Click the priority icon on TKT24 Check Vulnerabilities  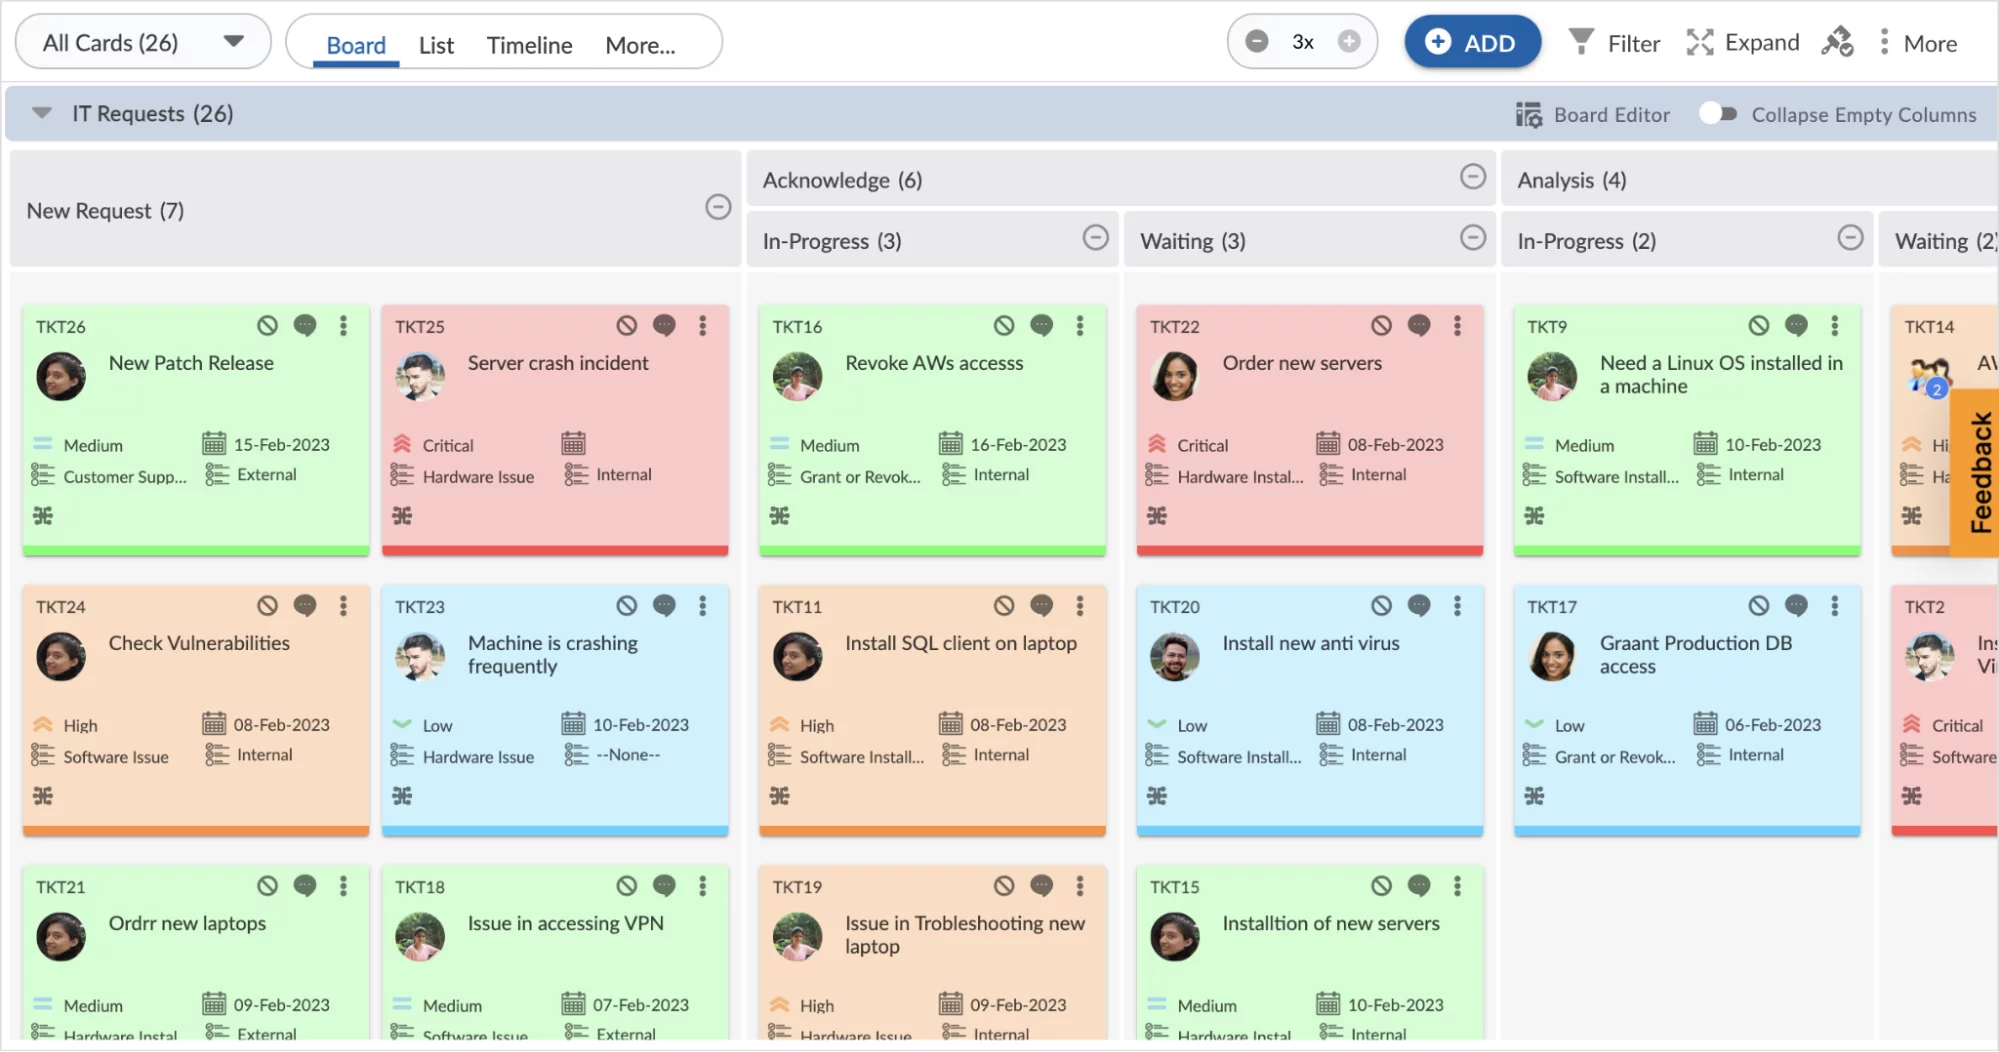(42, 723)
